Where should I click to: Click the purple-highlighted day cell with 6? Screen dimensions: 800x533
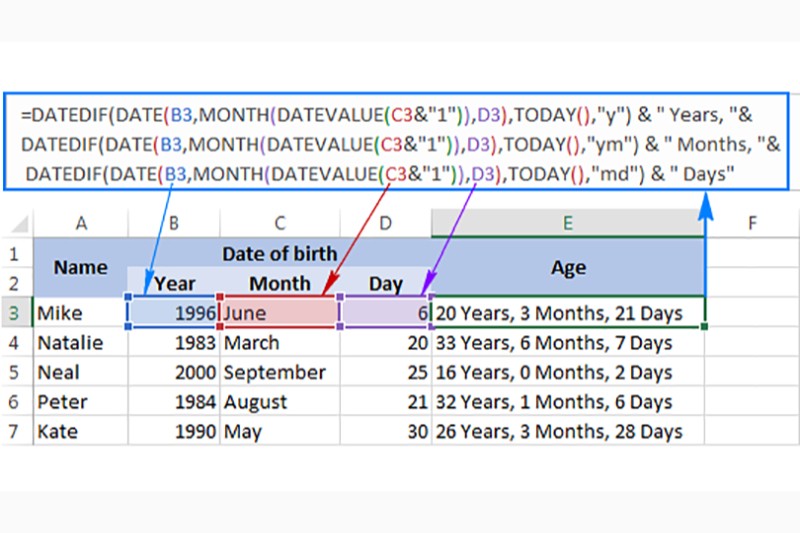point(386,313)
